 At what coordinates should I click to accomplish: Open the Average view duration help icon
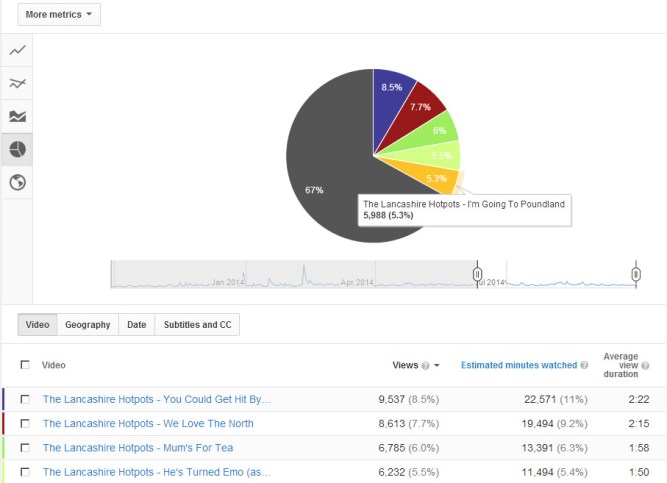[x=645, y=366]
